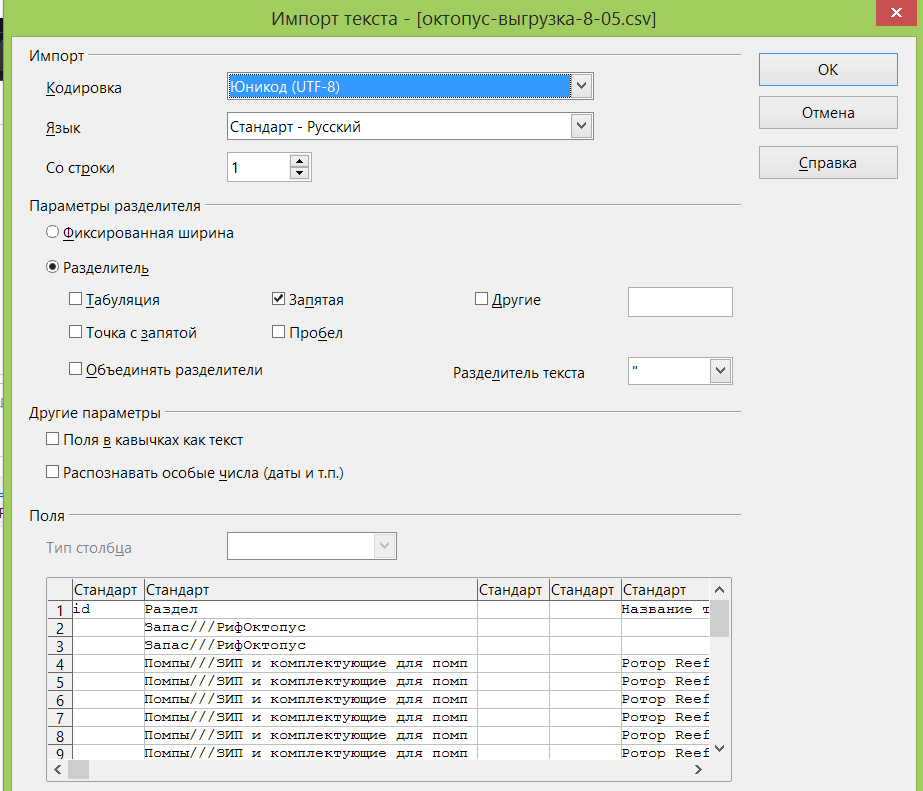Enable Точка с запятой checkbox
This screenshot has width=923, height=791.
pyautogui.click(x=75, y=332)
